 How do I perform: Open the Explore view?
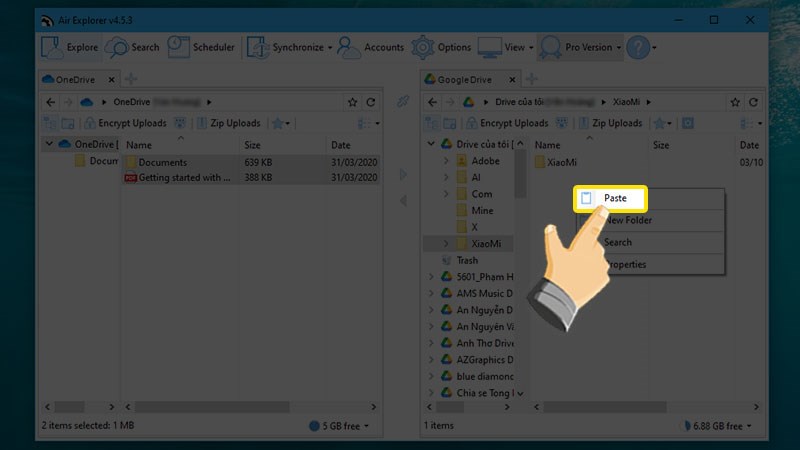coord(69,47)
